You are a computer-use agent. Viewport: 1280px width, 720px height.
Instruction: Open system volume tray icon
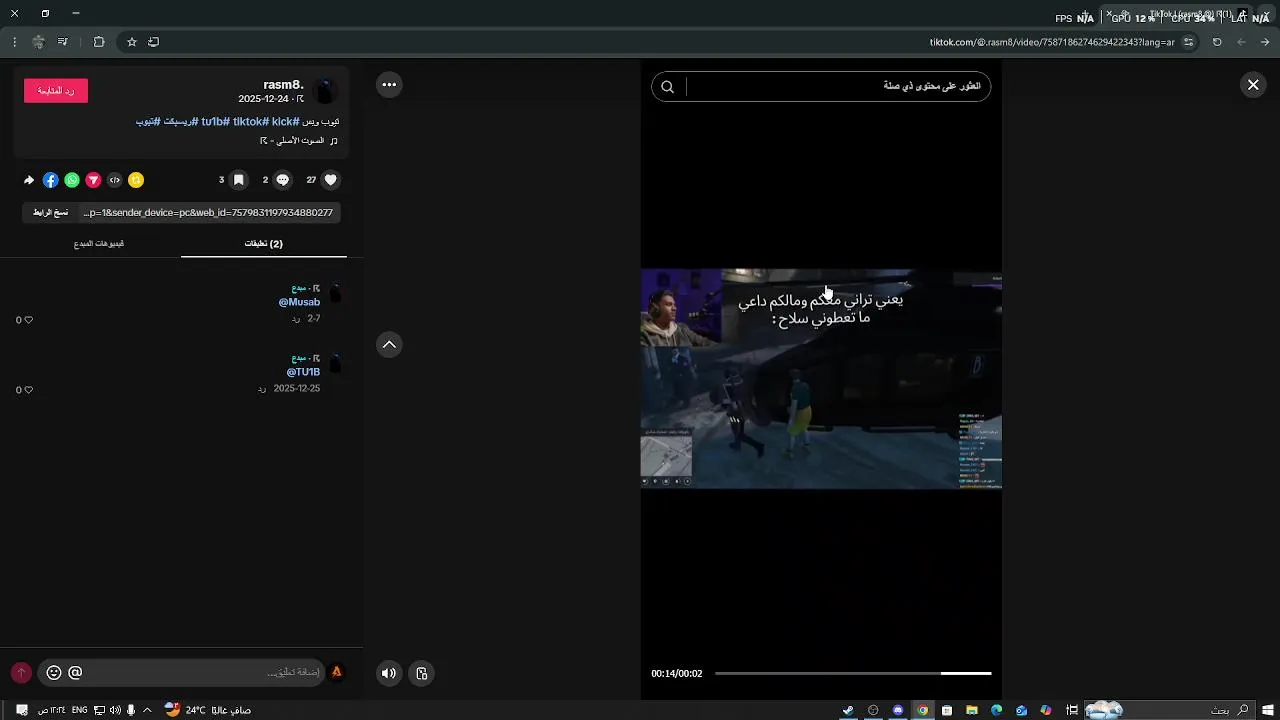(x=115, y=710)
